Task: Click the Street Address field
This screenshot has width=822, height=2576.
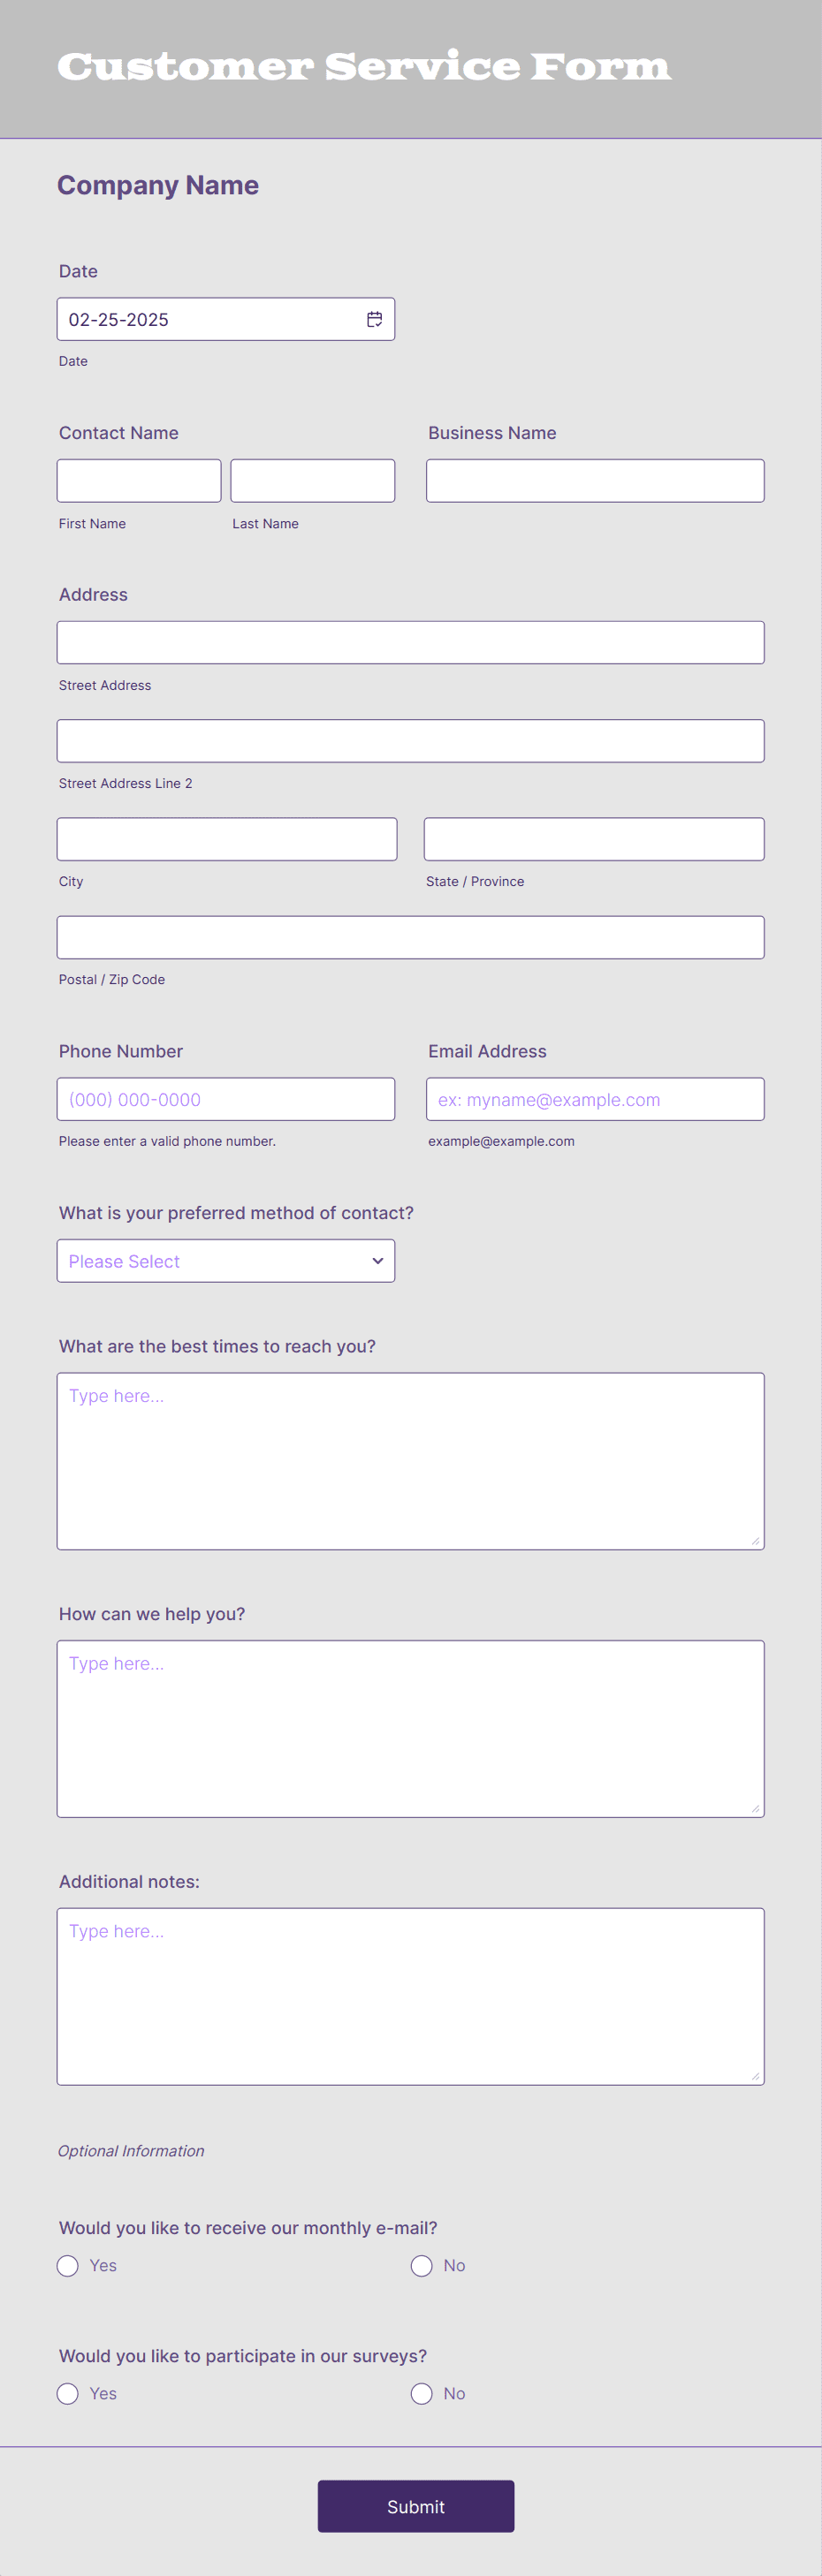Action: coord(411,643)
